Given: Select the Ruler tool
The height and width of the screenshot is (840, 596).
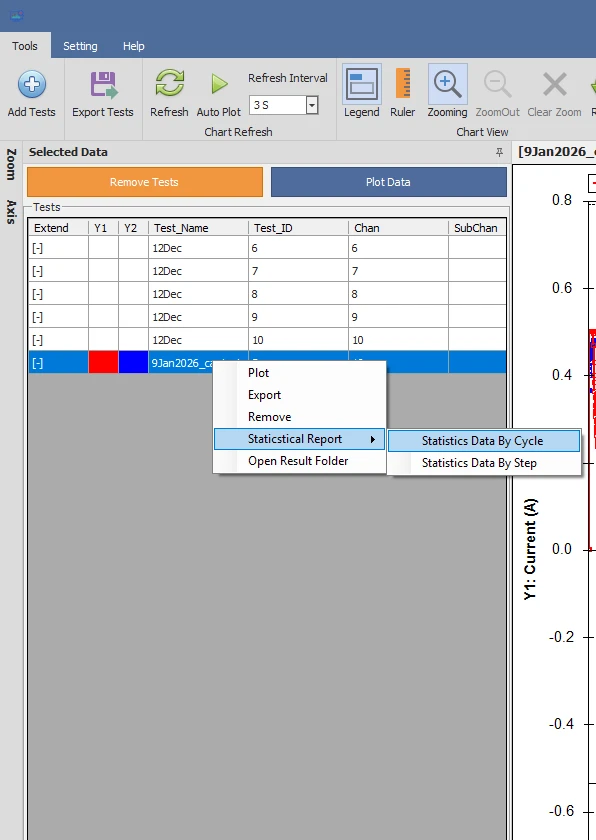Looking at the screenshot, I should click(403, 84).
